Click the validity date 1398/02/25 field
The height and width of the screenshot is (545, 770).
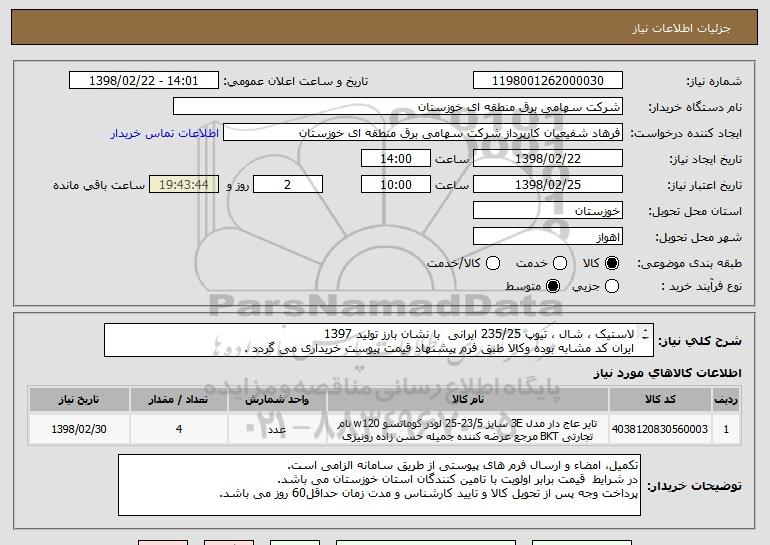click(x=548, y=185)
